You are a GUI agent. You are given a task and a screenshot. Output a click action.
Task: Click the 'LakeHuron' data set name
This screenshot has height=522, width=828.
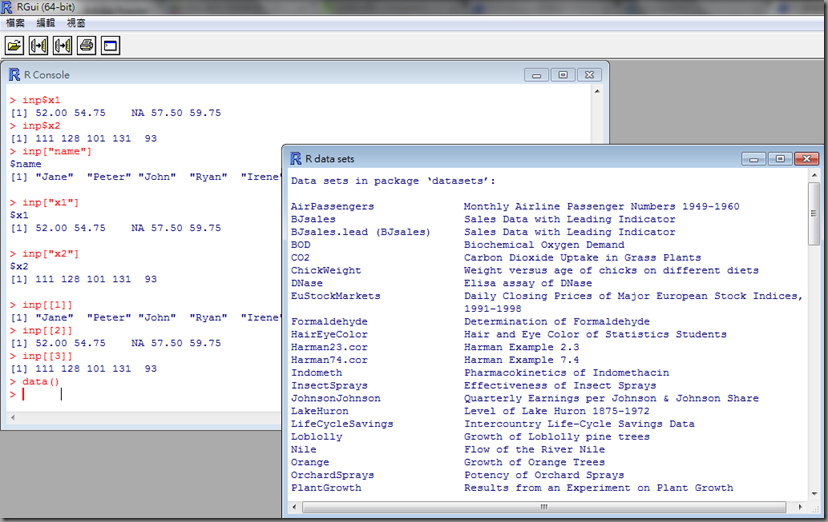pyautogui.click(x=319, y=411)
